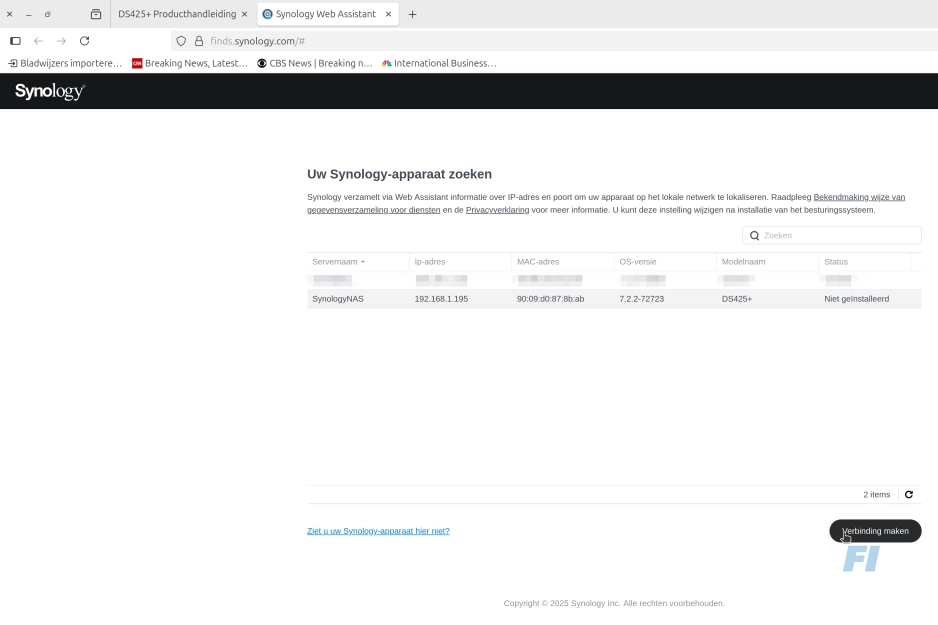Refresh the device list icon beside 2 items
The width and height of the screenshot is (938, 625).
pyautogui.click(x=909, y=495)
